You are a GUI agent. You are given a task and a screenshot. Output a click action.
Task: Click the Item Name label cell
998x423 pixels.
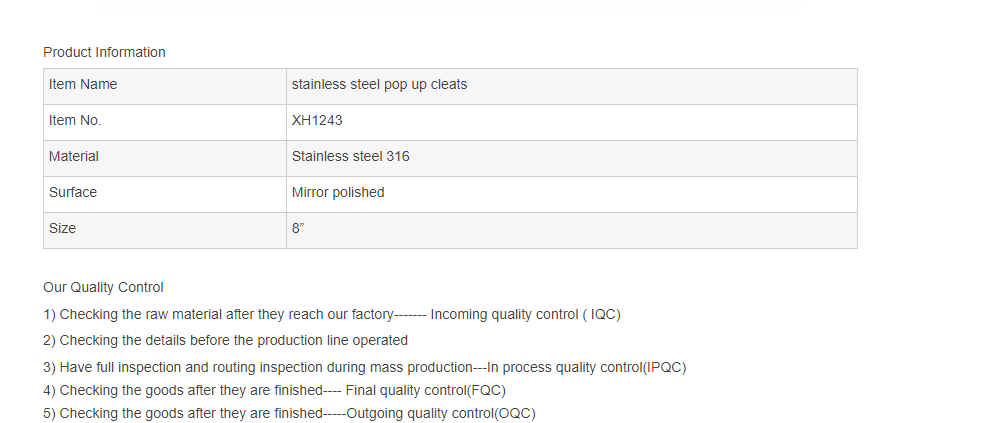point(83,85)
